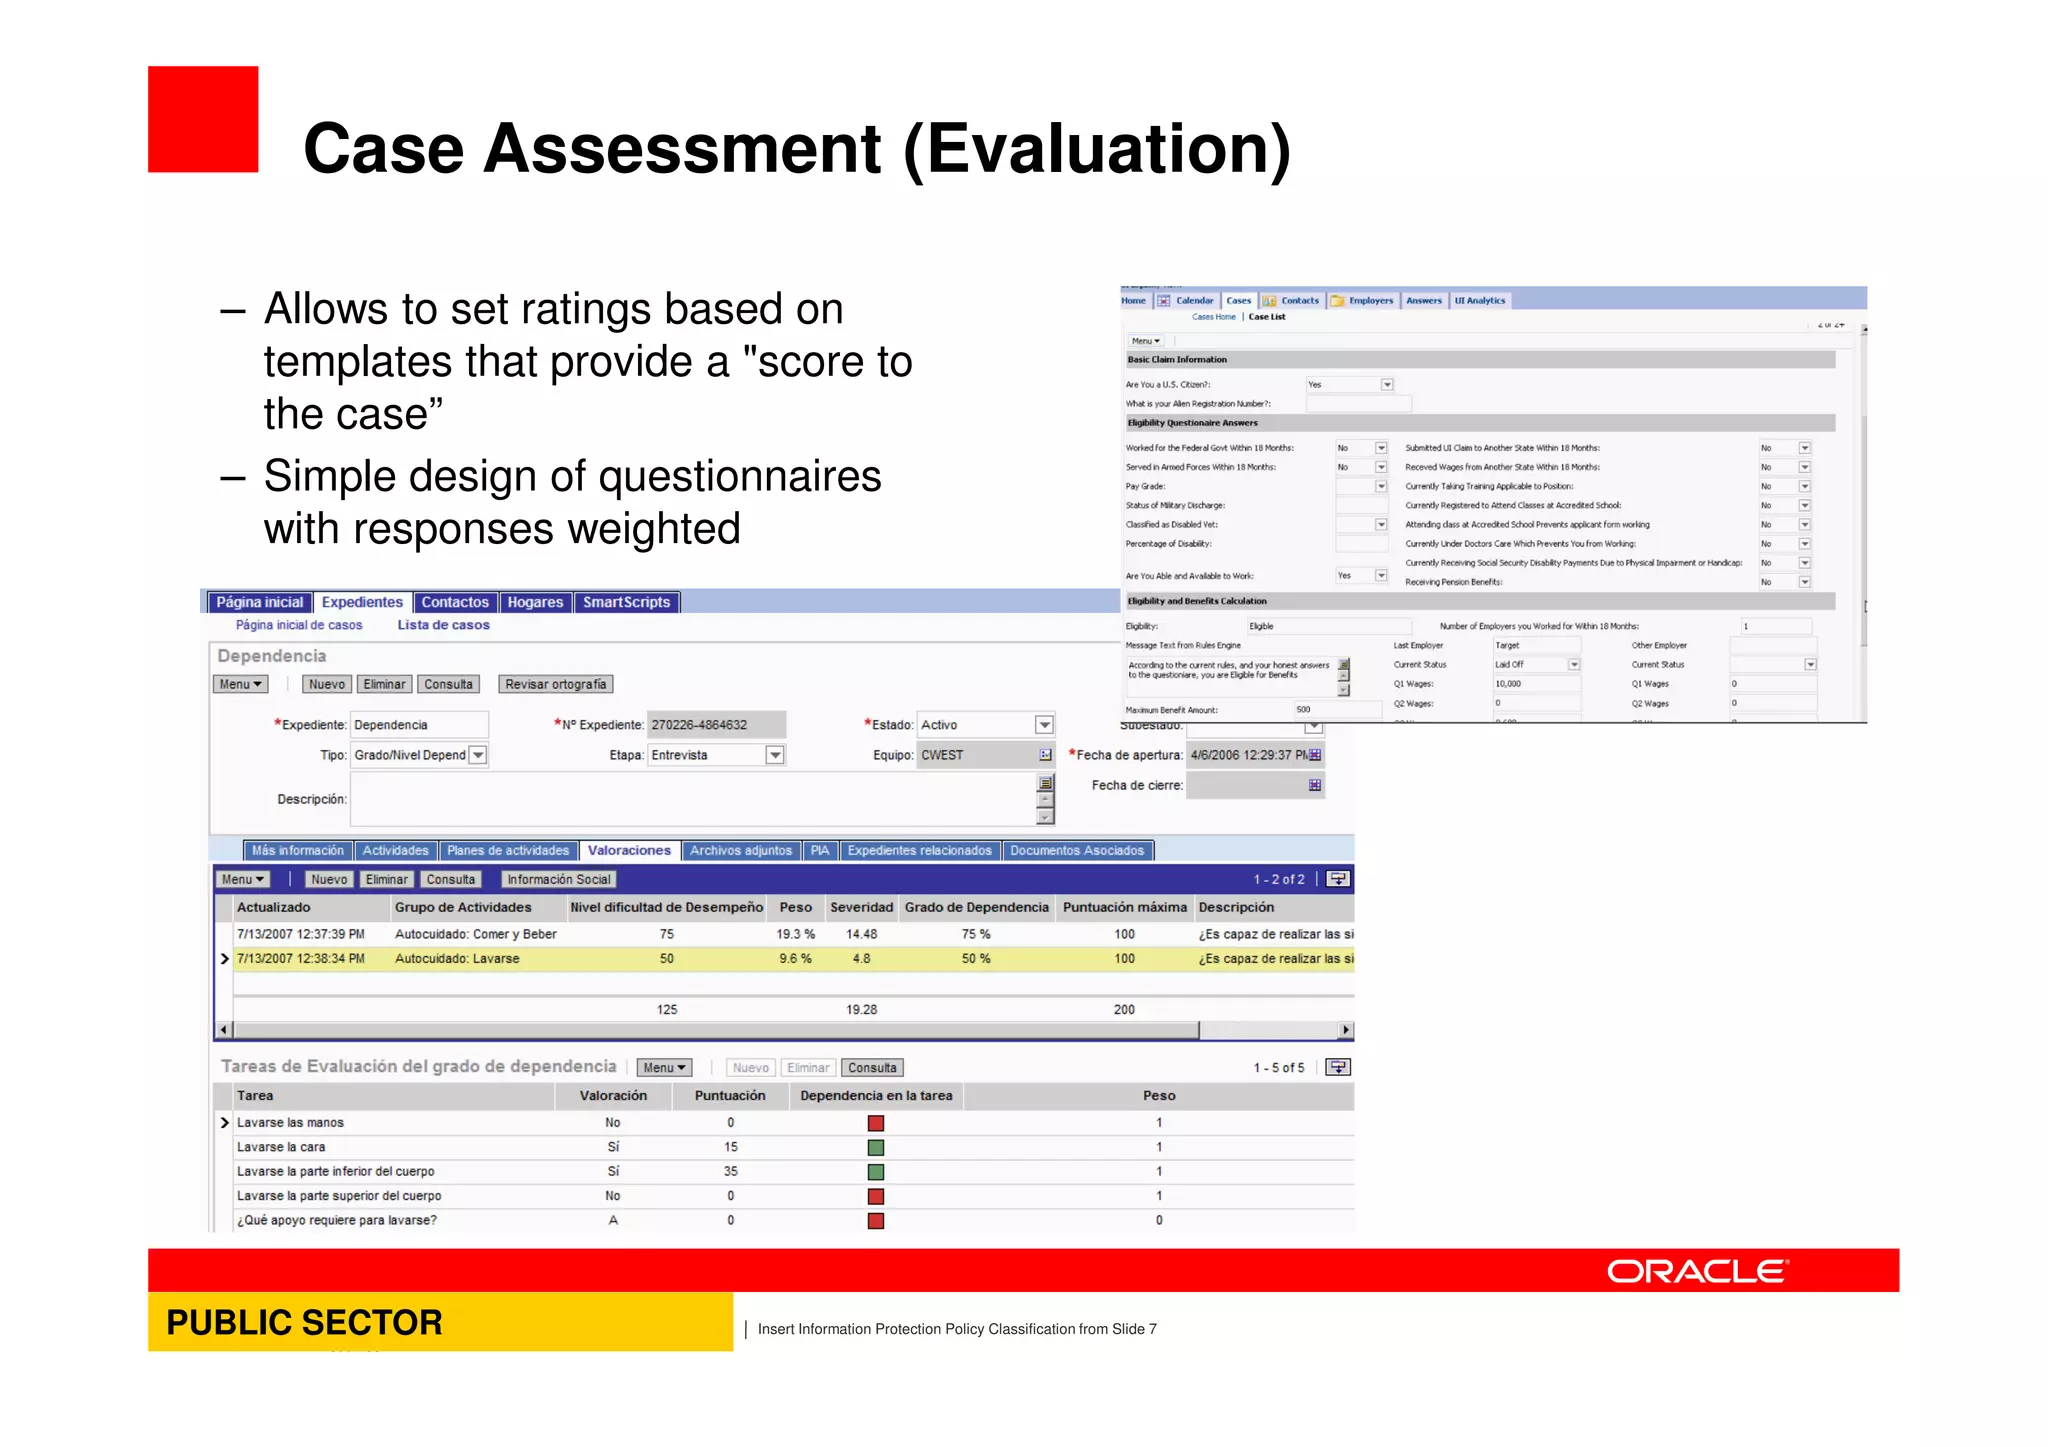Click the Severidad column header
The image size is (2048, 1447).
pyautogui.click(x=861, y=907)
